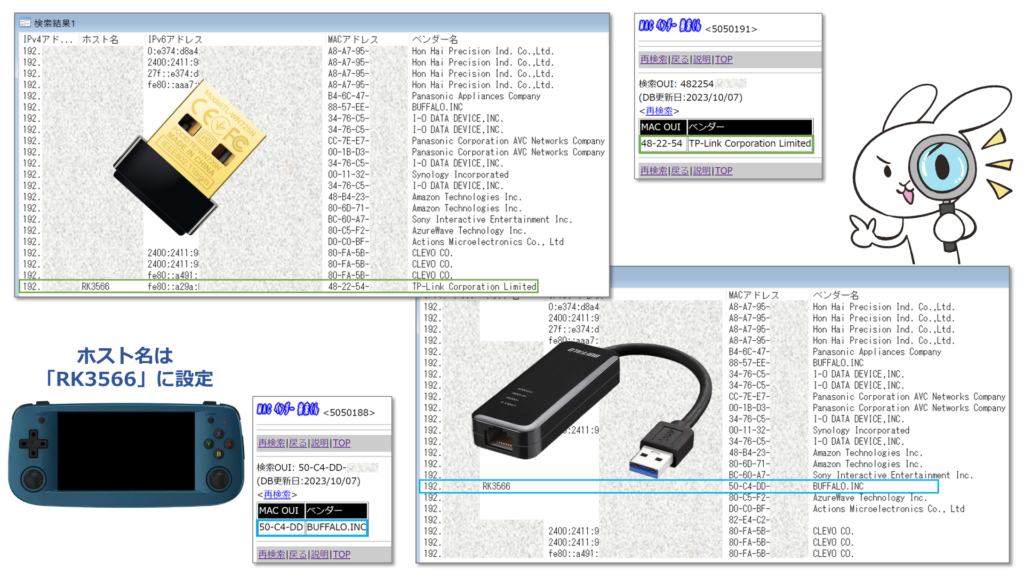Select Actions Microelectronics Co., Ltd in 検索結果1 window
This screenshot has width=1024, height=576.
point(487,242)
